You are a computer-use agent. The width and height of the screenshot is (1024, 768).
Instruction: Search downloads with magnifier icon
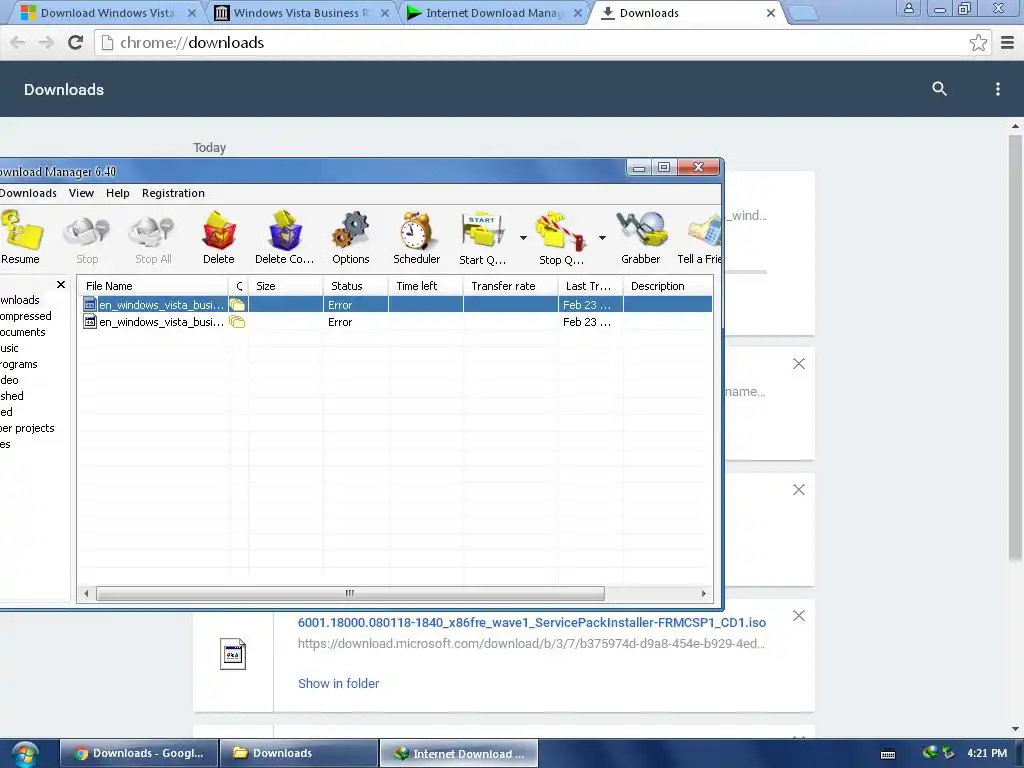coord(939,89)
